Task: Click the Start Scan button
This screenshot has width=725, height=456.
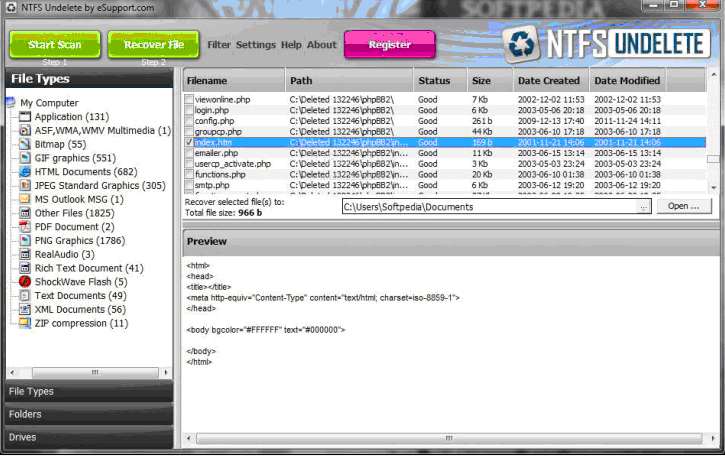Action: [x=55, y=44]
